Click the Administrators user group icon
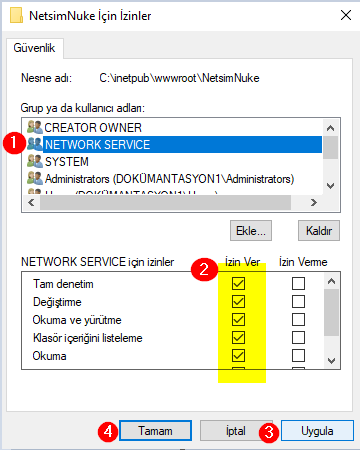360x450 pixels. point(35,178)
